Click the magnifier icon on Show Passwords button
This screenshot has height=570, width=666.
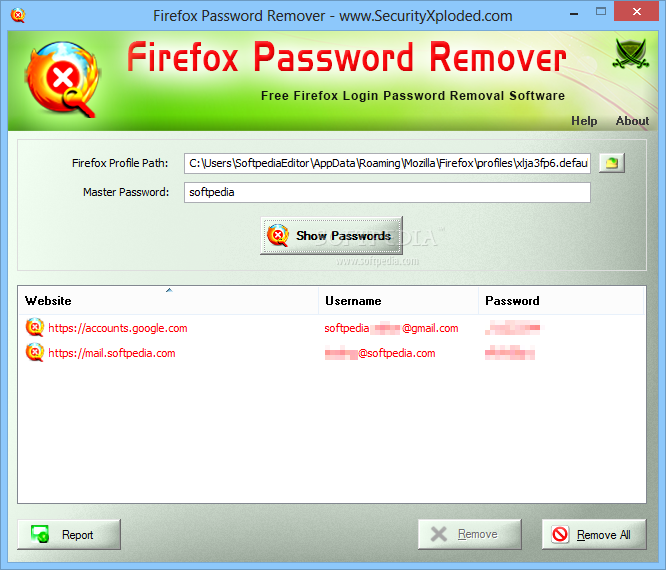pyautogui.click(x=278, y=236)
